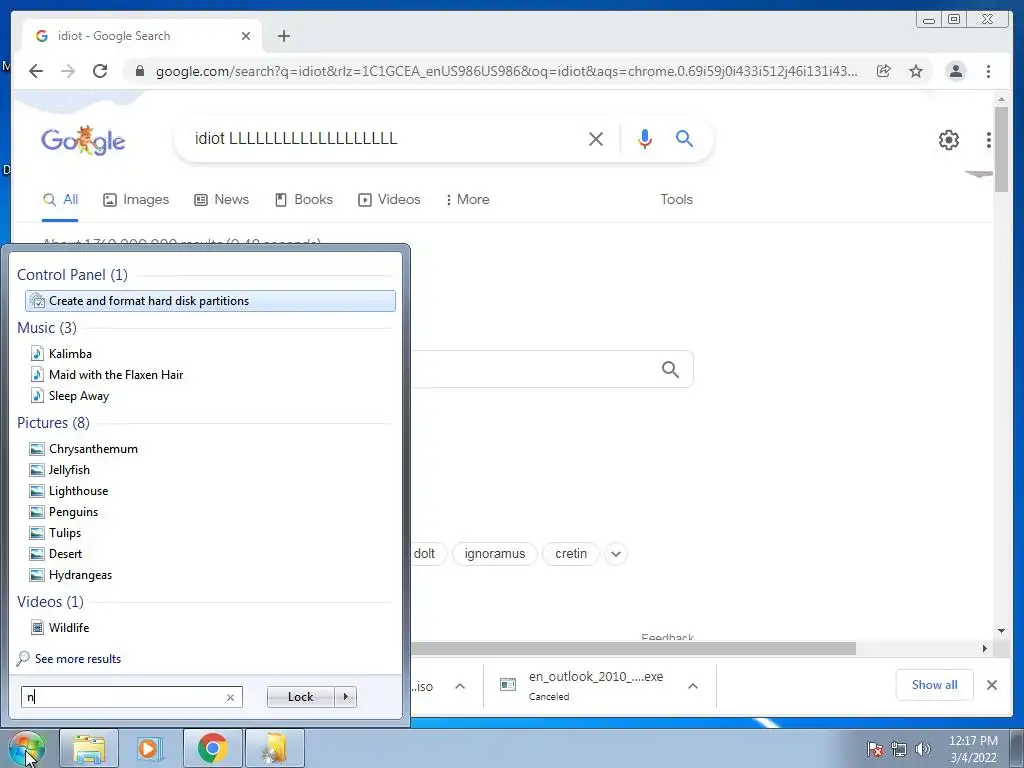Screen dimensions: 1024x768
Task: Click the page's vertical scrollbar thumb
Action: pyautogui.click(x=1001, y=150)
